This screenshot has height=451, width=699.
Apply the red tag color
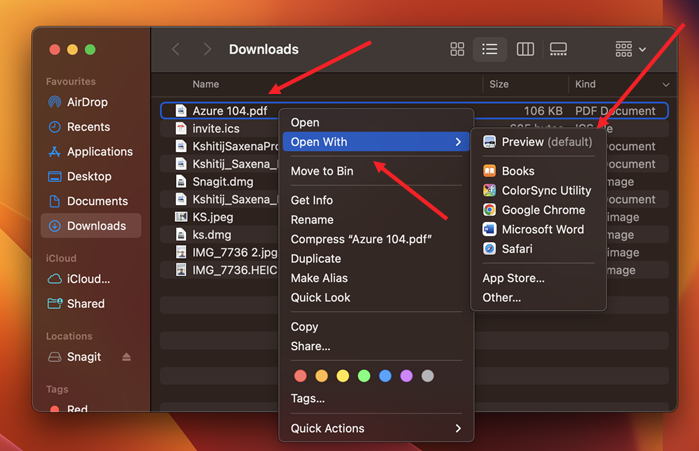pyautogui.click(x=300, y=376)
